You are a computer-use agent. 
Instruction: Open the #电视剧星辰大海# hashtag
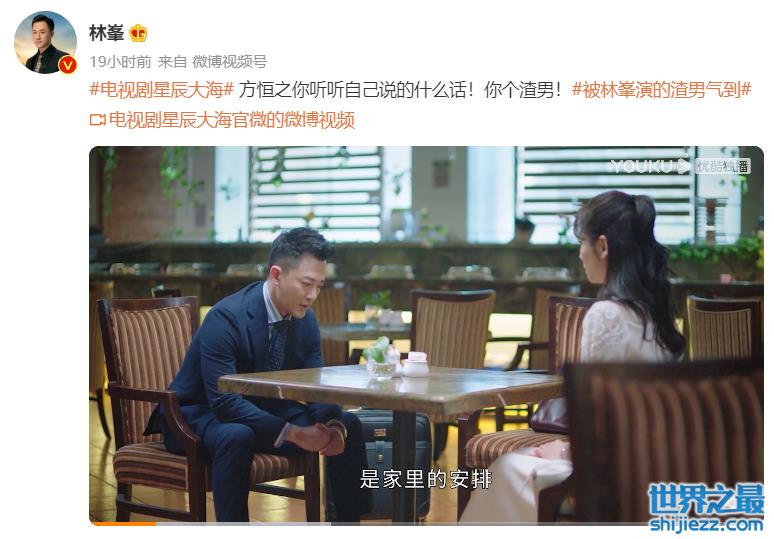coord(161,90)
